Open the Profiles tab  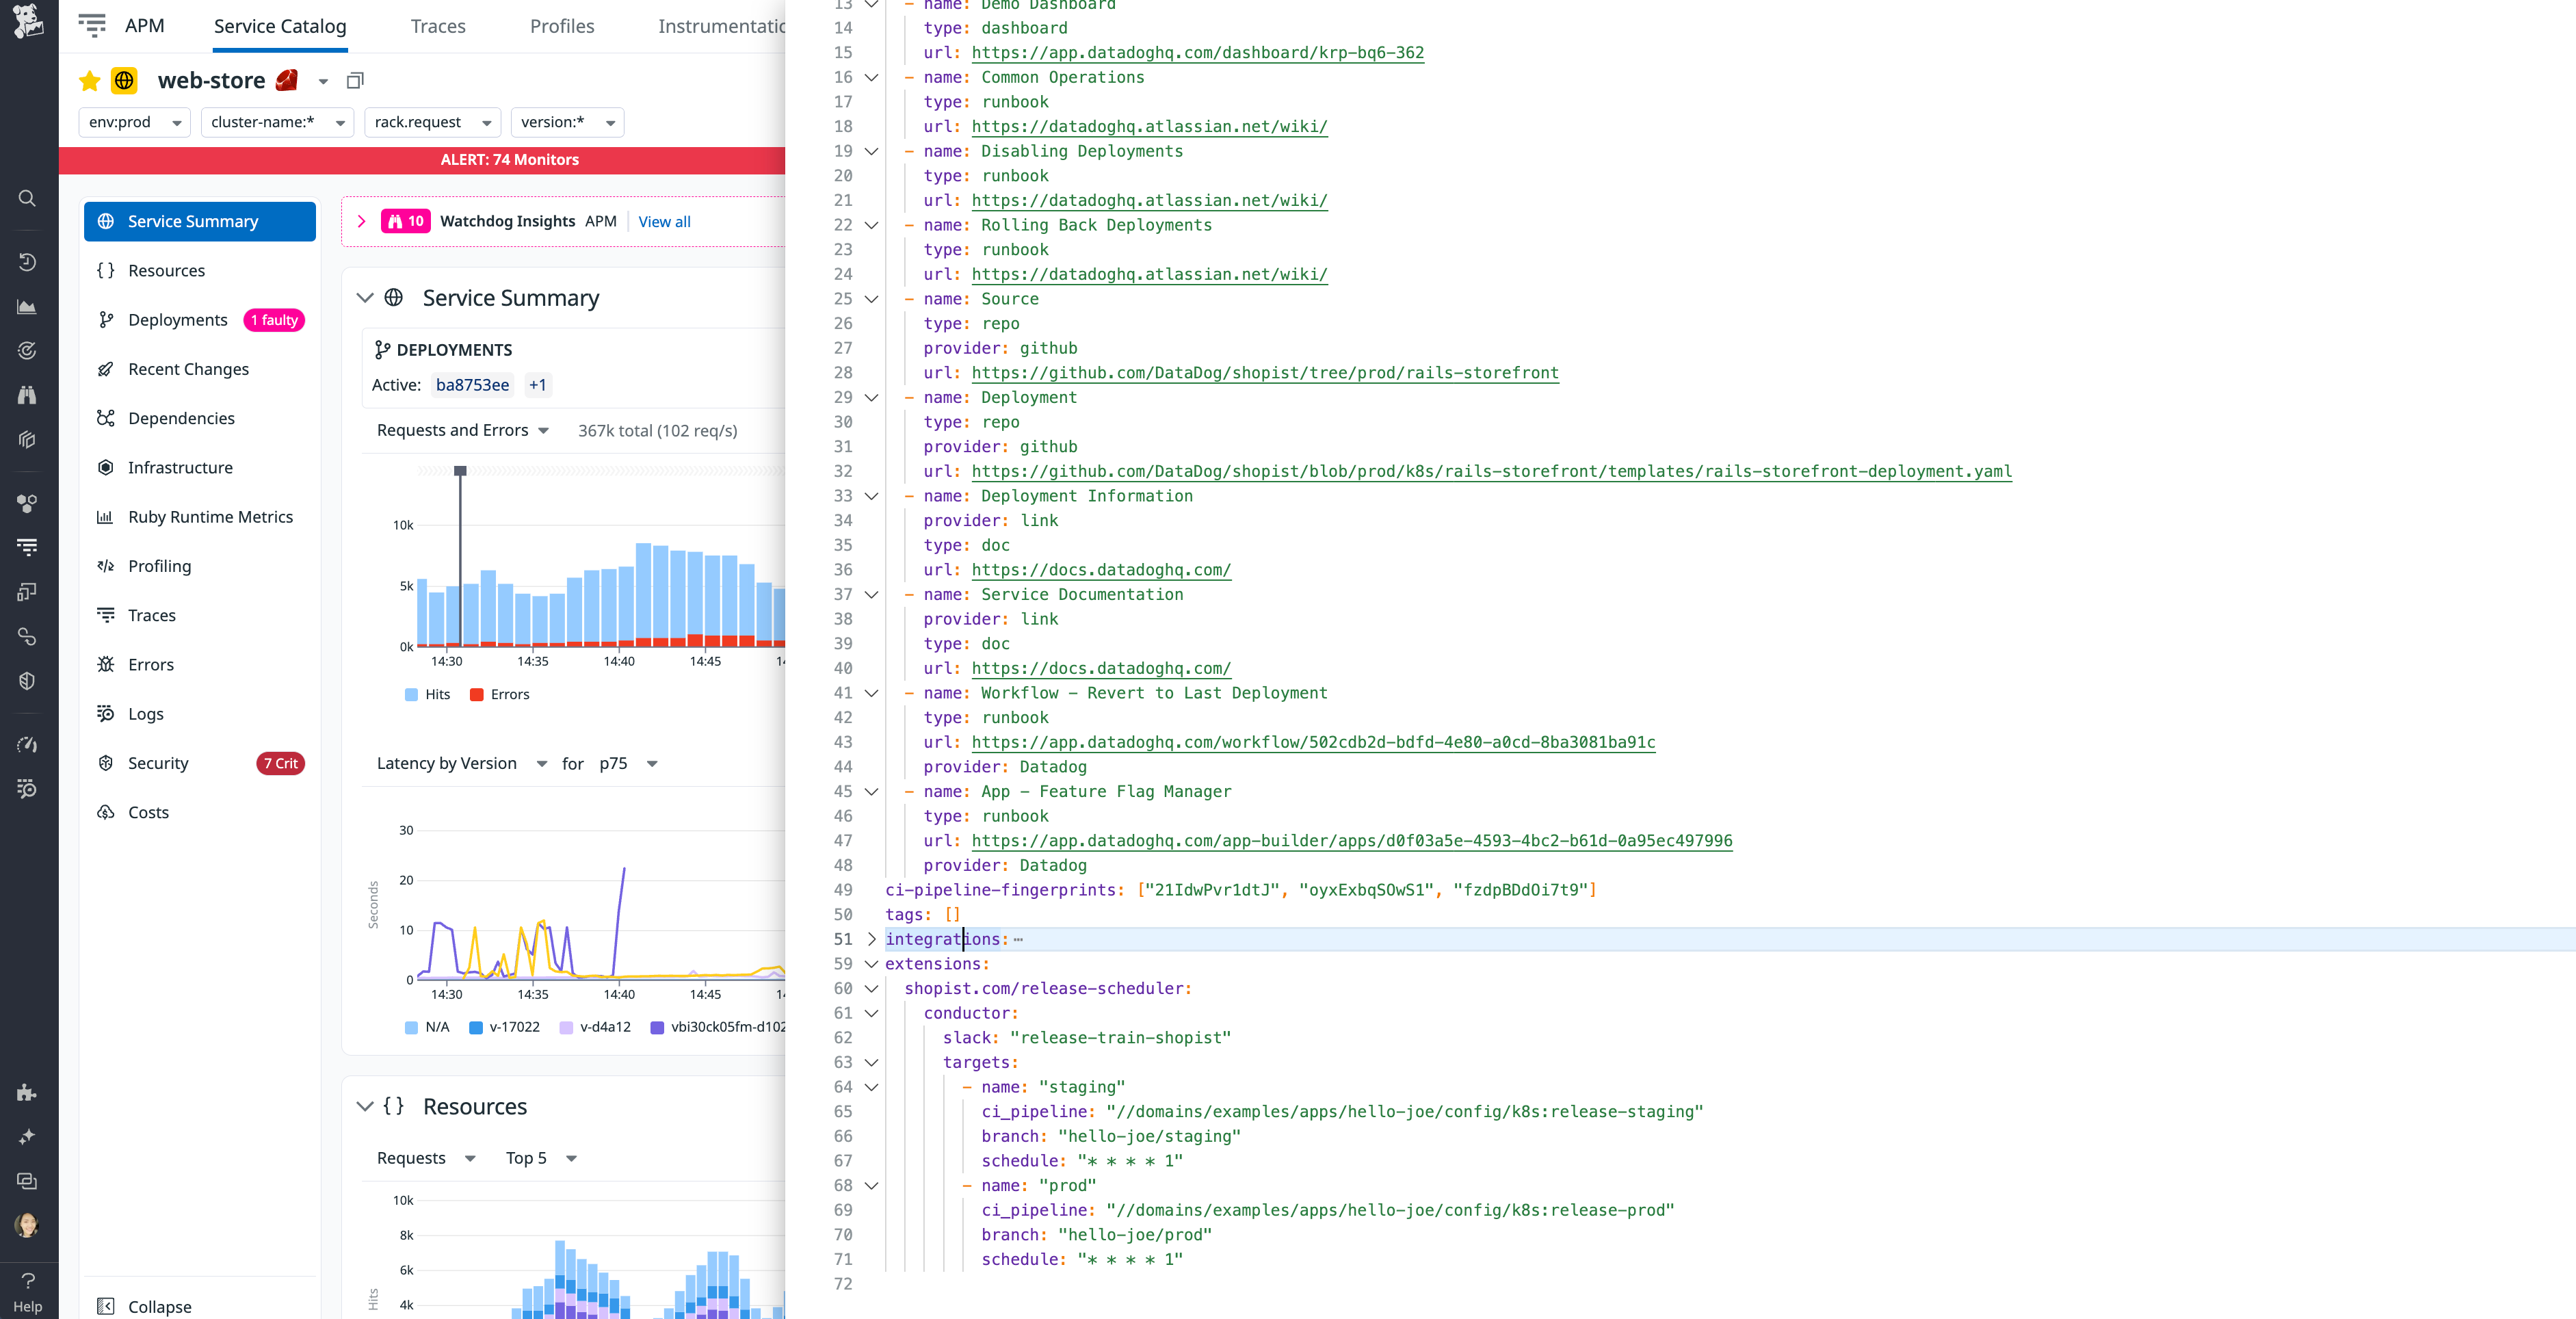[561, 26]
